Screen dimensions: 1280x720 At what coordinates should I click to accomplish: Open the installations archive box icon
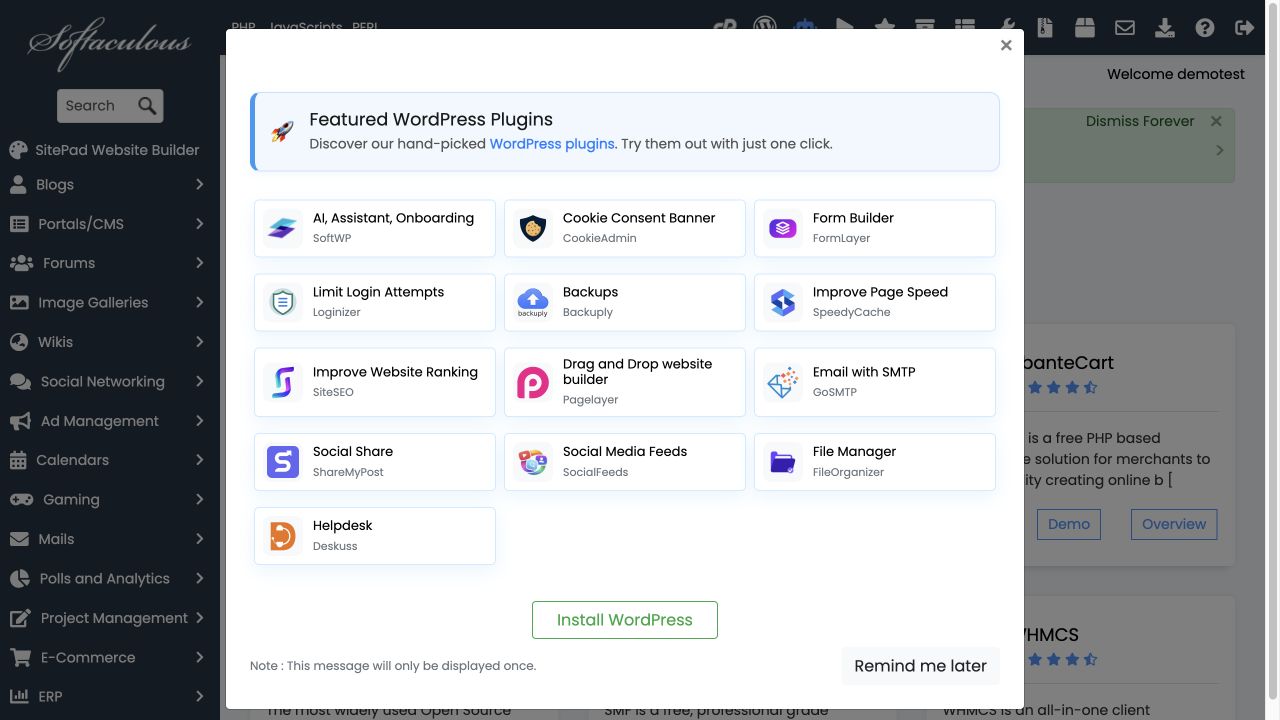point(925,27)
